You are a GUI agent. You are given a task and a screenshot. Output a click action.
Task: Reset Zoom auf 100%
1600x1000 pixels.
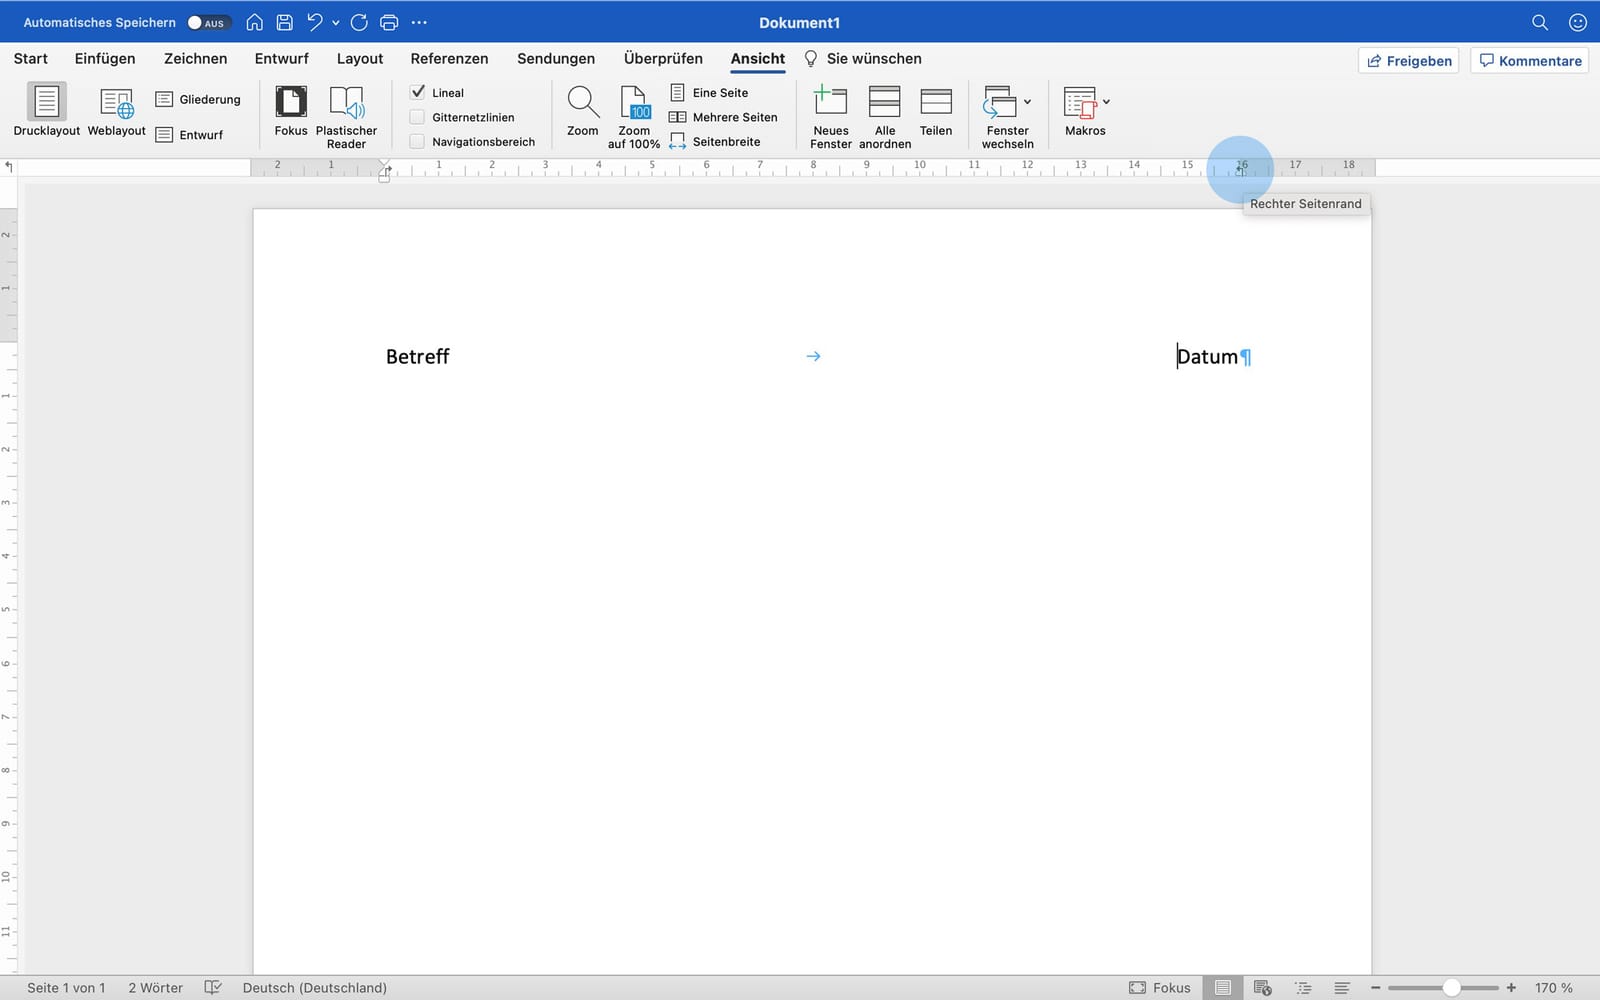coord(634,117)
